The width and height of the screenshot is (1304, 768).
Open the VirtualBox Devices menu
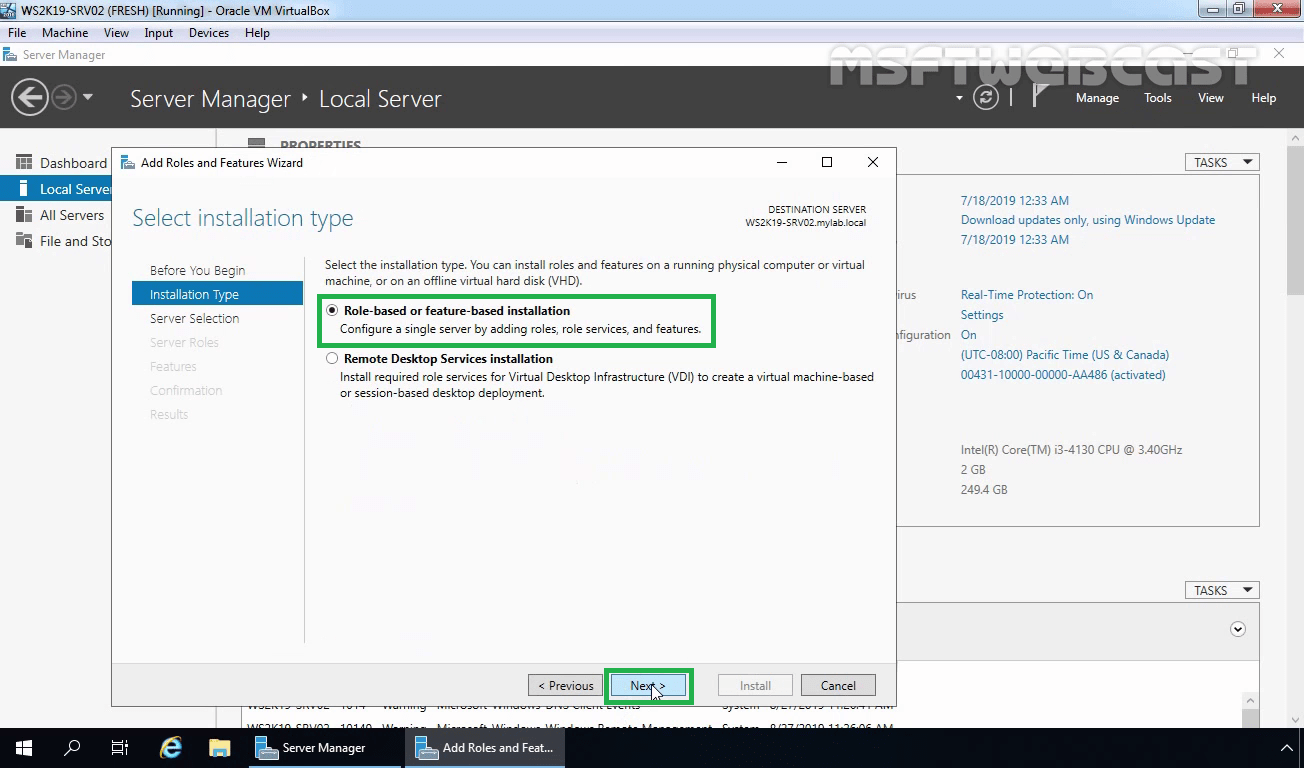click(208, 33)
